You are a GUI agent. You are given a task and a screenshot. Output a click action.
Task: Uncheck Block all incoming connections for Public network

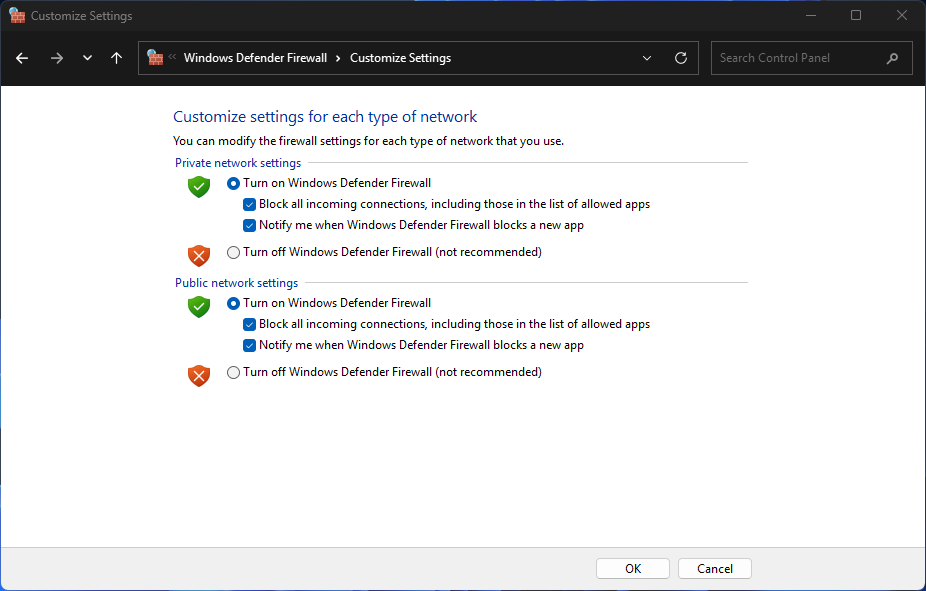pyautogui.click(x=249, y=324)
